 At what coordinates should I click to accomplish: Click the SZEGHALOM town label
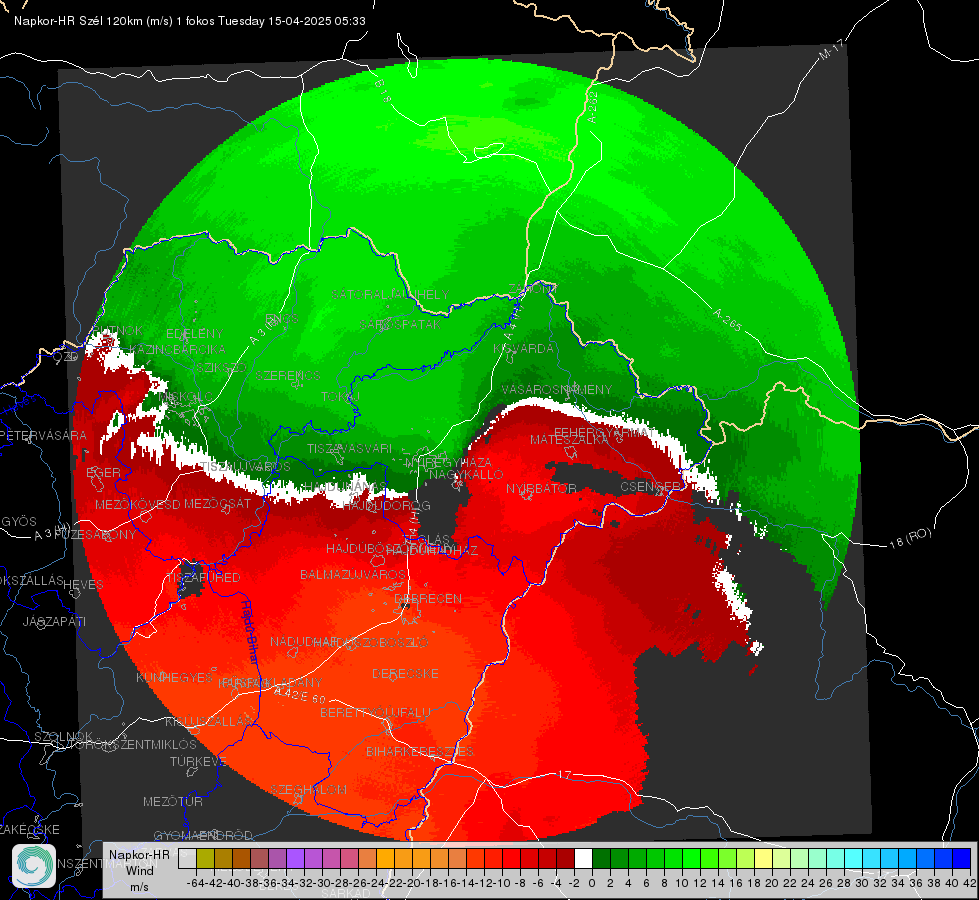click(x=308, y=789)
